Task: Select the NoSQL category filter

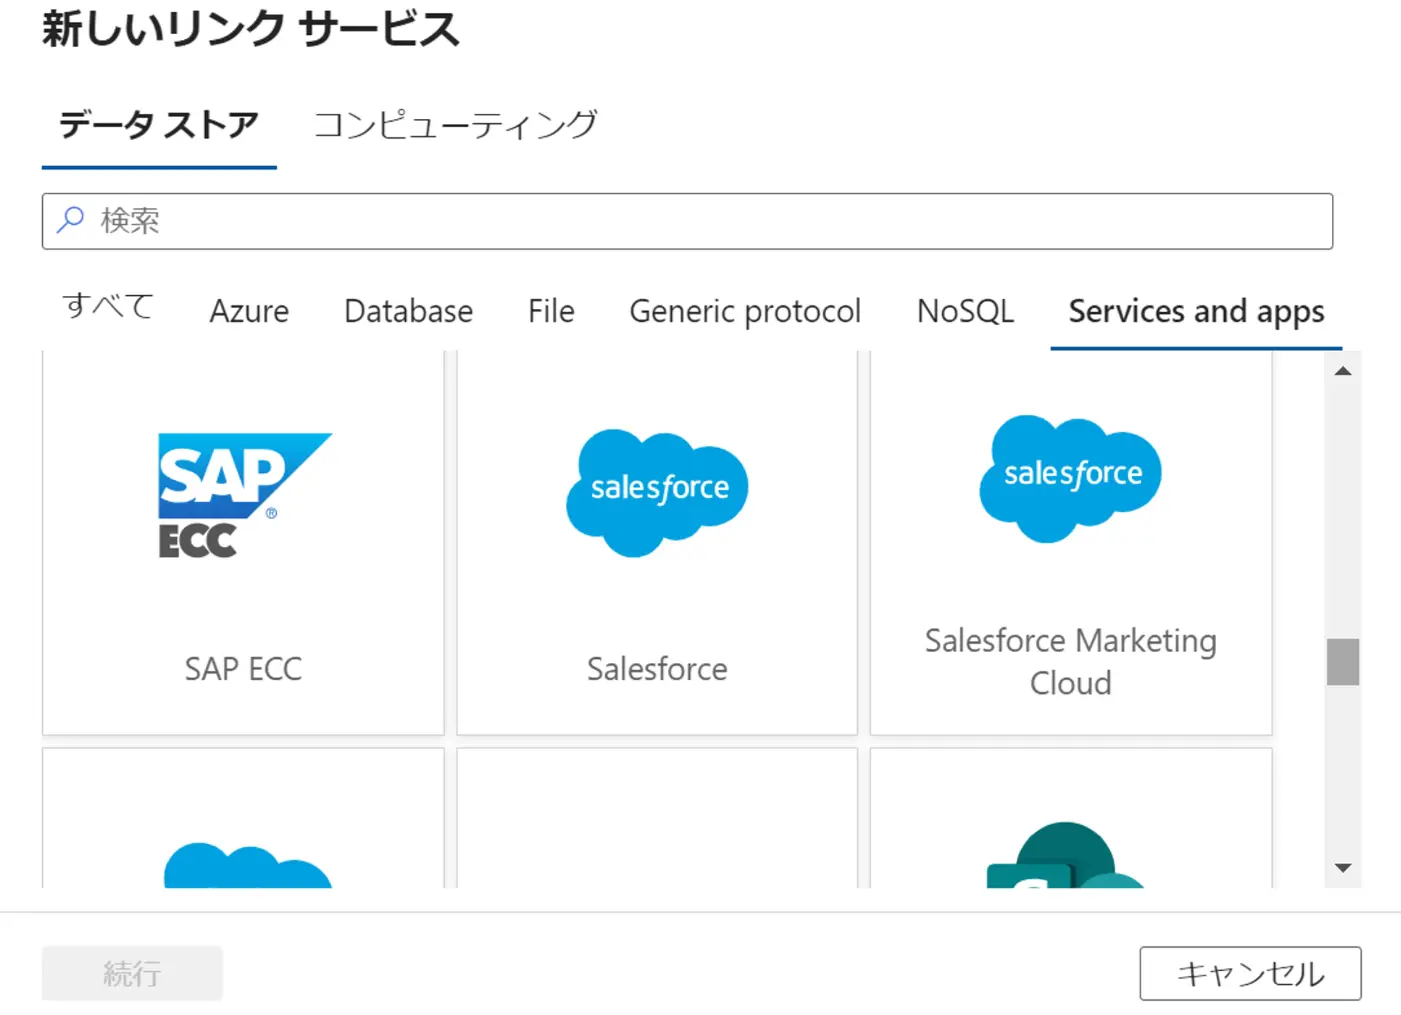Action: tap(965, 311)
